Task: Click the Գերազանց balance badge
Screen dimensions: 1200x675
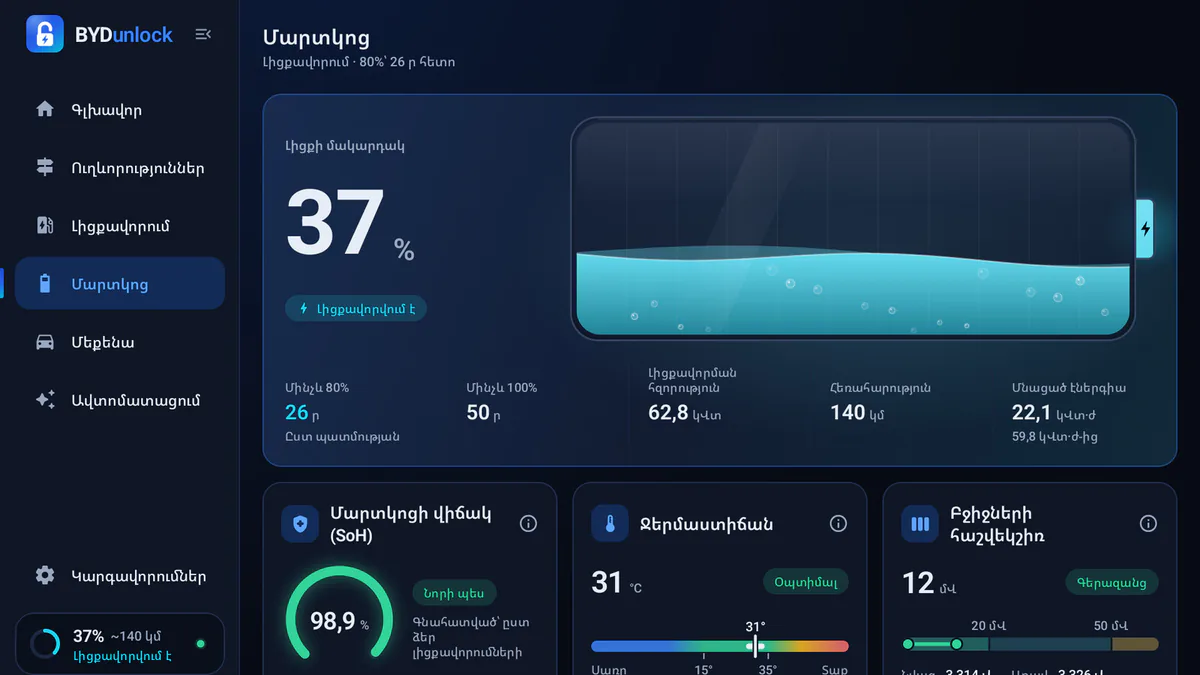Action: click(x=1112, y=582)
